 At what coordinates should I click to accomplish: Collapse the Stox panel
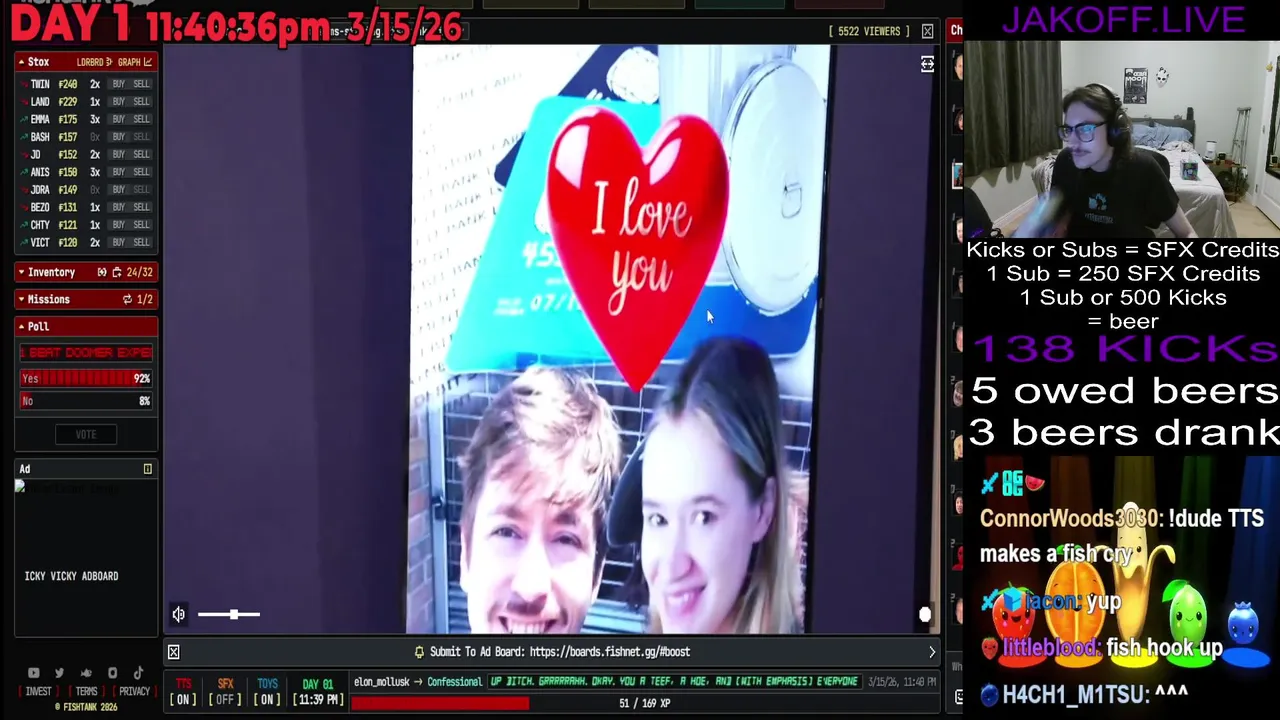21,62
